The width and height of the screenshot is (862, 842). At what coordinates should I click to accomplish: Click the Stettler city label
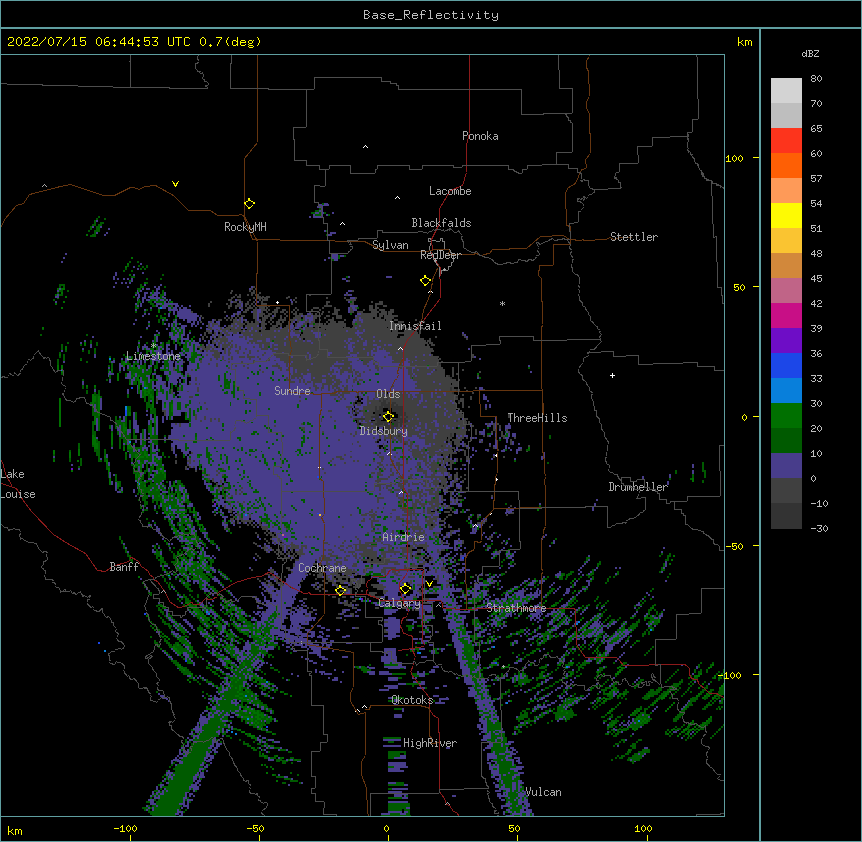(x=634, y=237)
